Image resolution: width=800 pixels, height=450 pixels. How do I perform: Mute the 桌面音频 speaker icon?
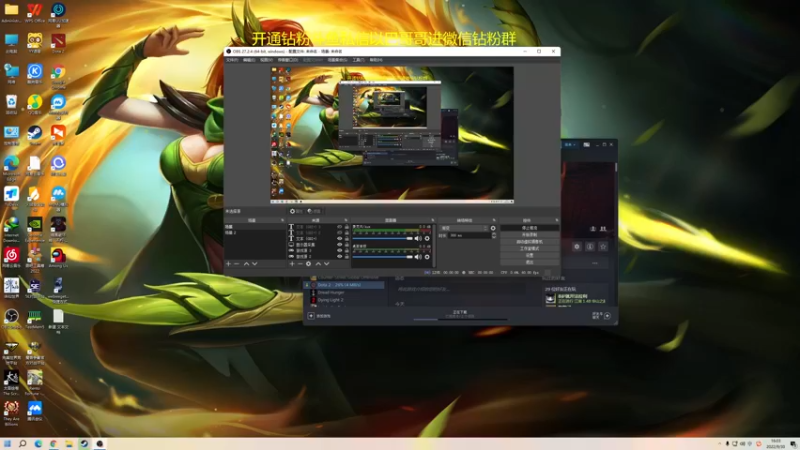418,257
